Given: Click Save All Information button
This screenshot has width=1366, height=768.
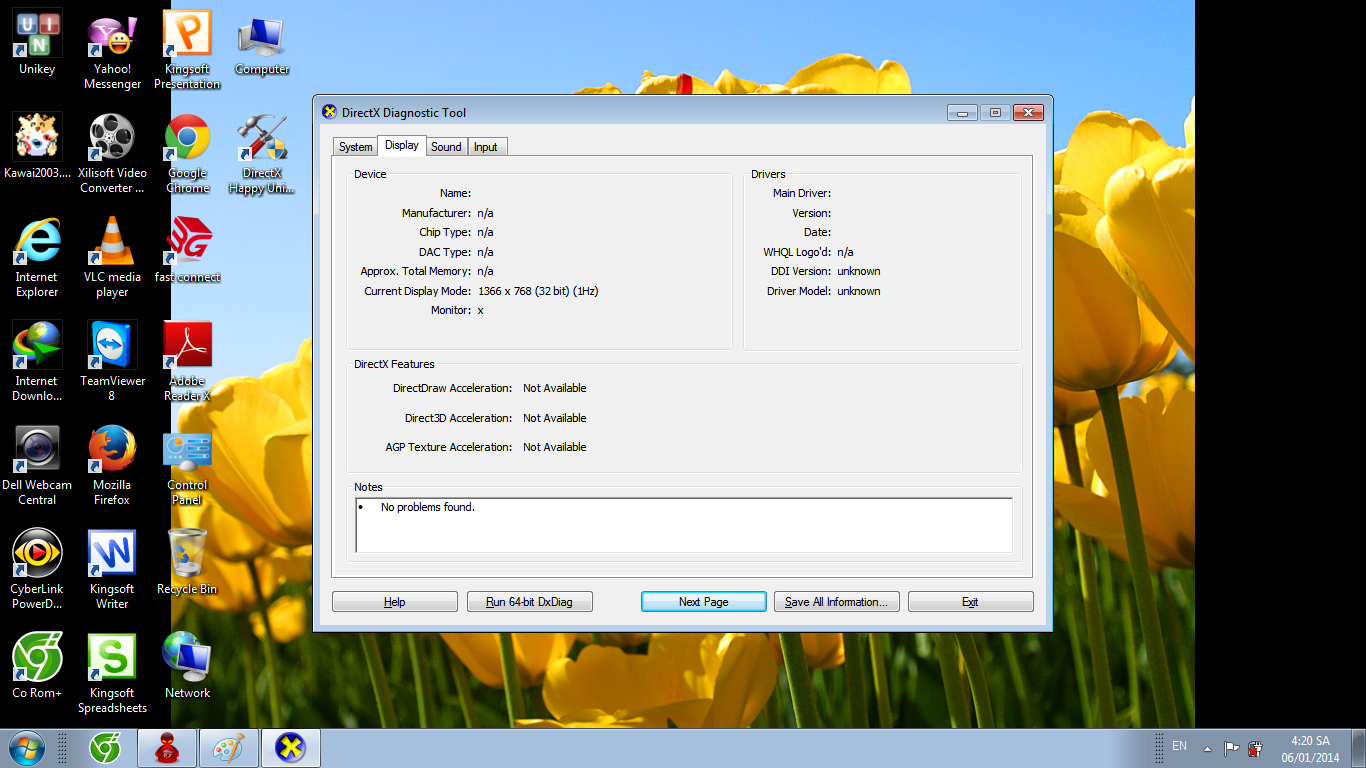Looking at the screenshot, I should tap(837, 602).
